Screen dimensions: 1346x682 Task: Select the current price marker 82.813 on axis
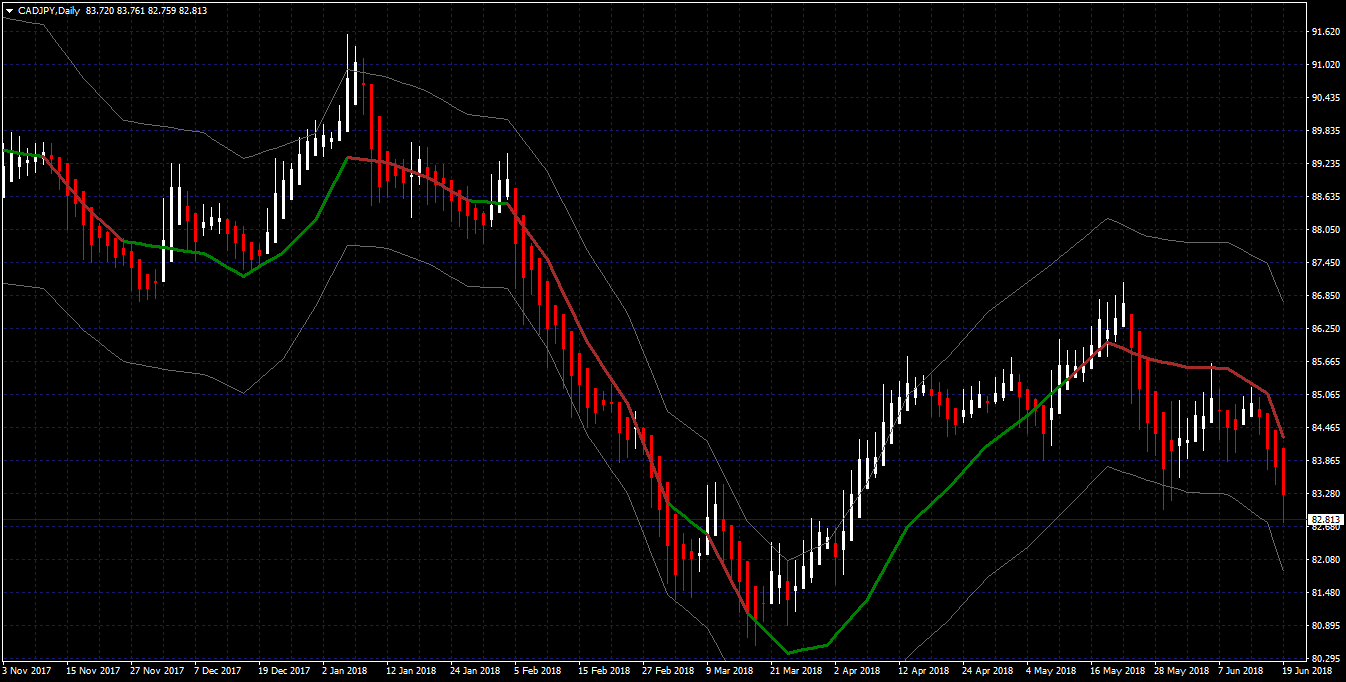point(1325,520)
